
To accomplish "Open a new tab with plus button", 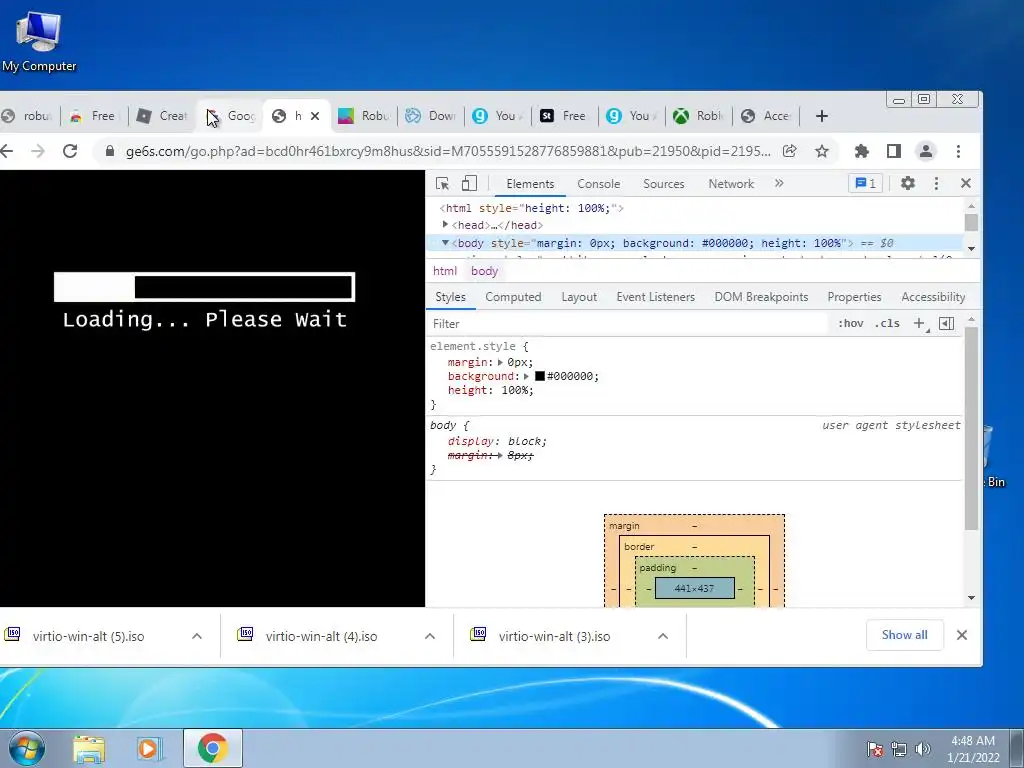I will 822,116.
